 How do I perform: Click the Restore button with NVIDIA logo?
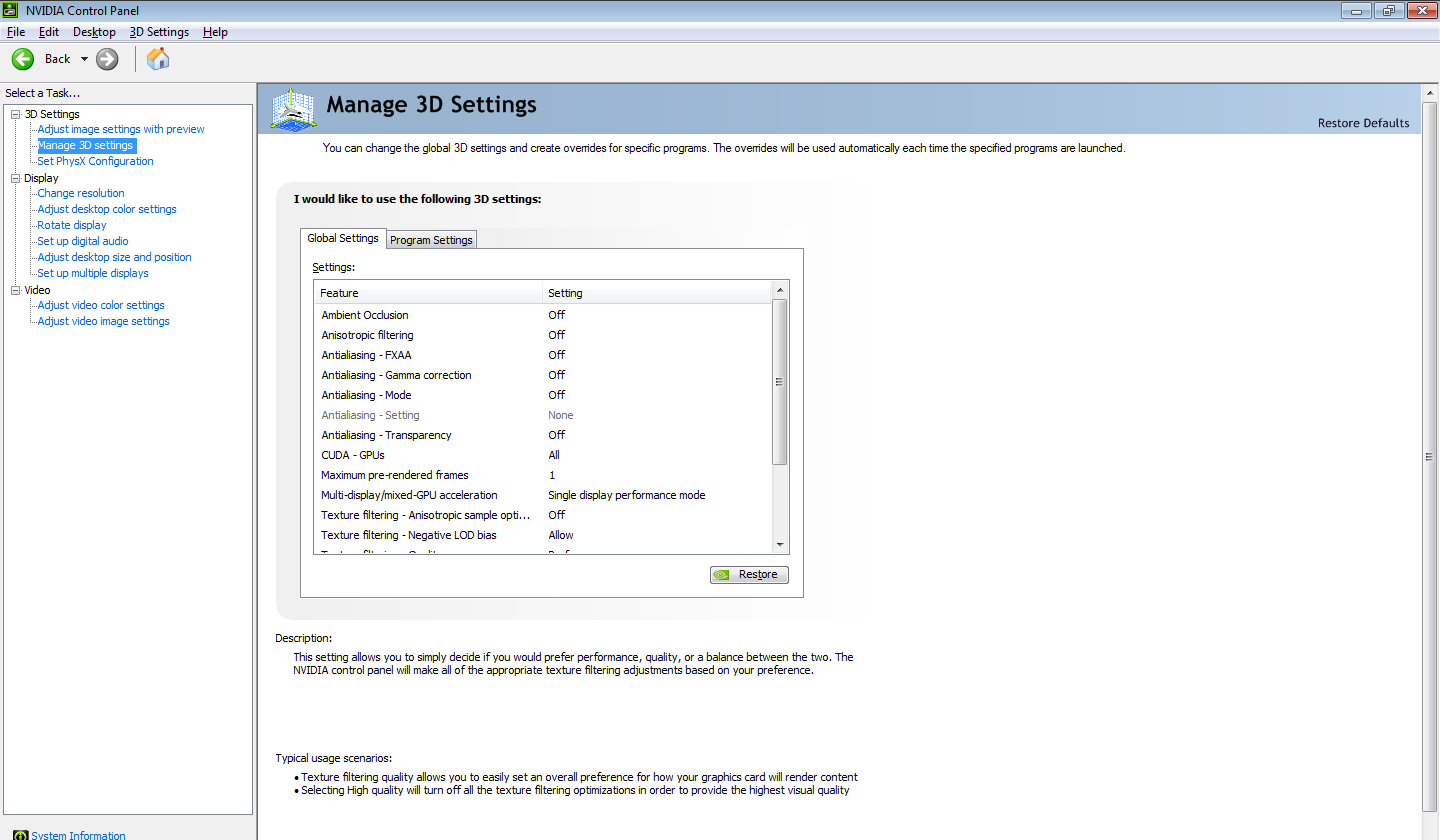[749, 575]
